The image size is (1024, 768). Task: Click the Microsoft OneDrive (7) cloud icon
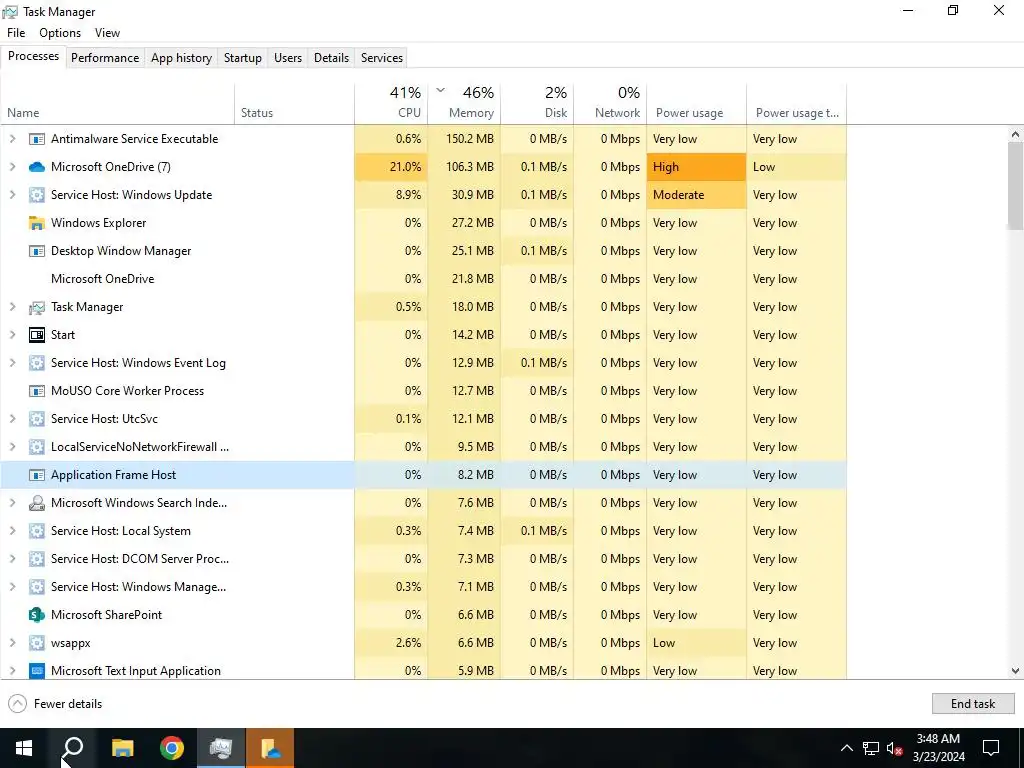coord(37,167)
